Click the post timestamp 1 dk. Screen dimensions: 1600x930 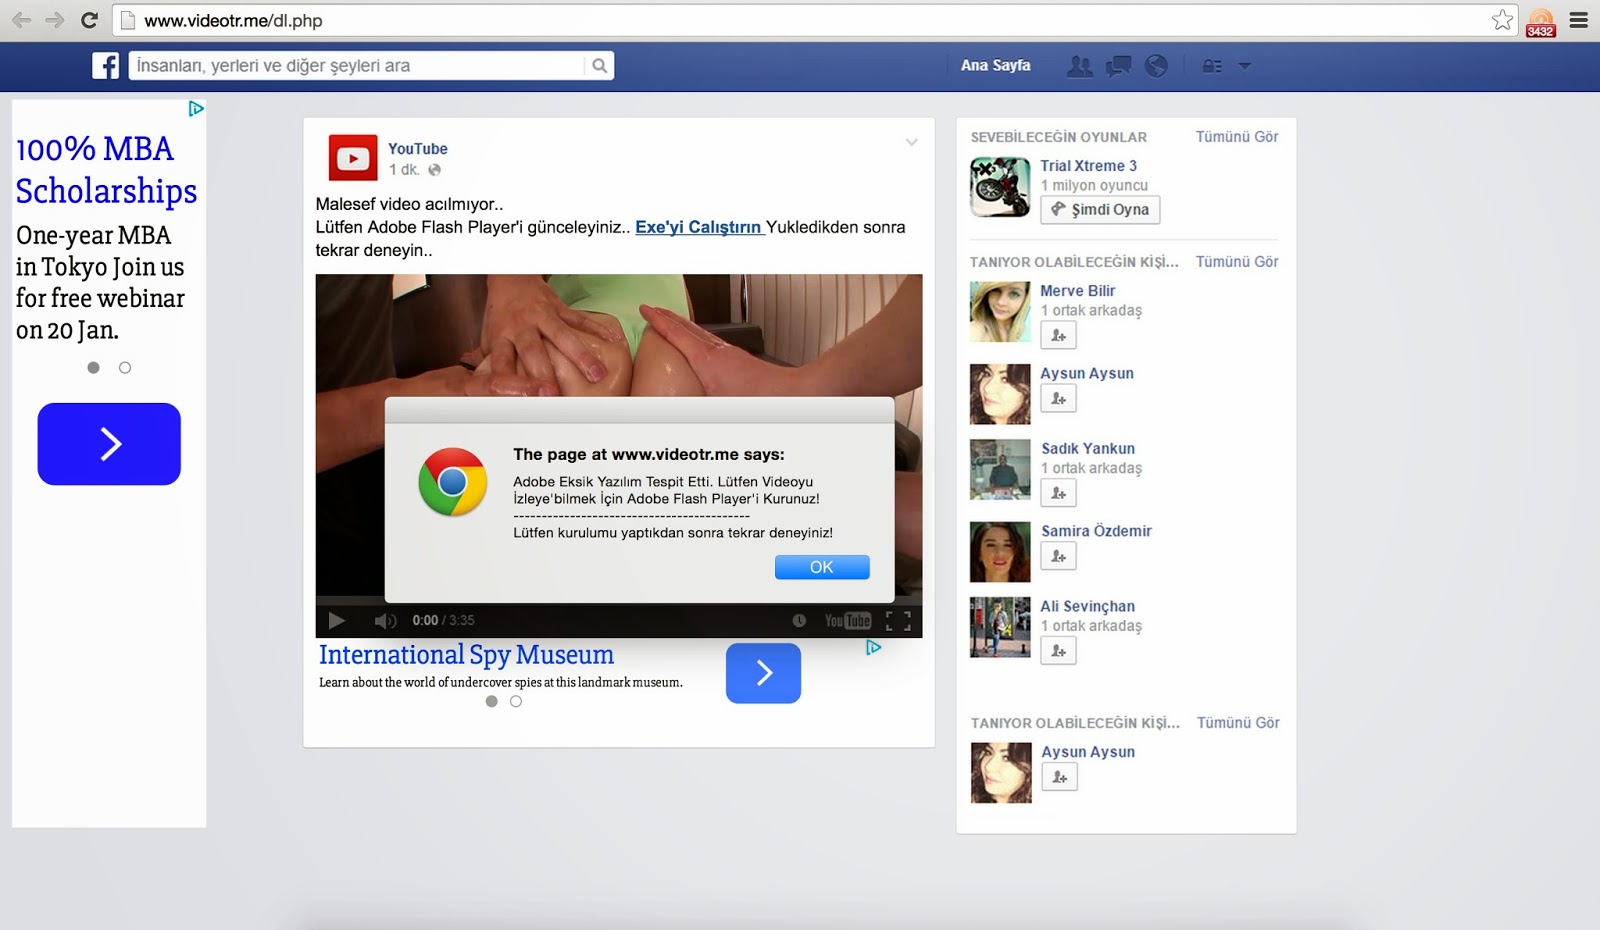(x=404, y=170)
